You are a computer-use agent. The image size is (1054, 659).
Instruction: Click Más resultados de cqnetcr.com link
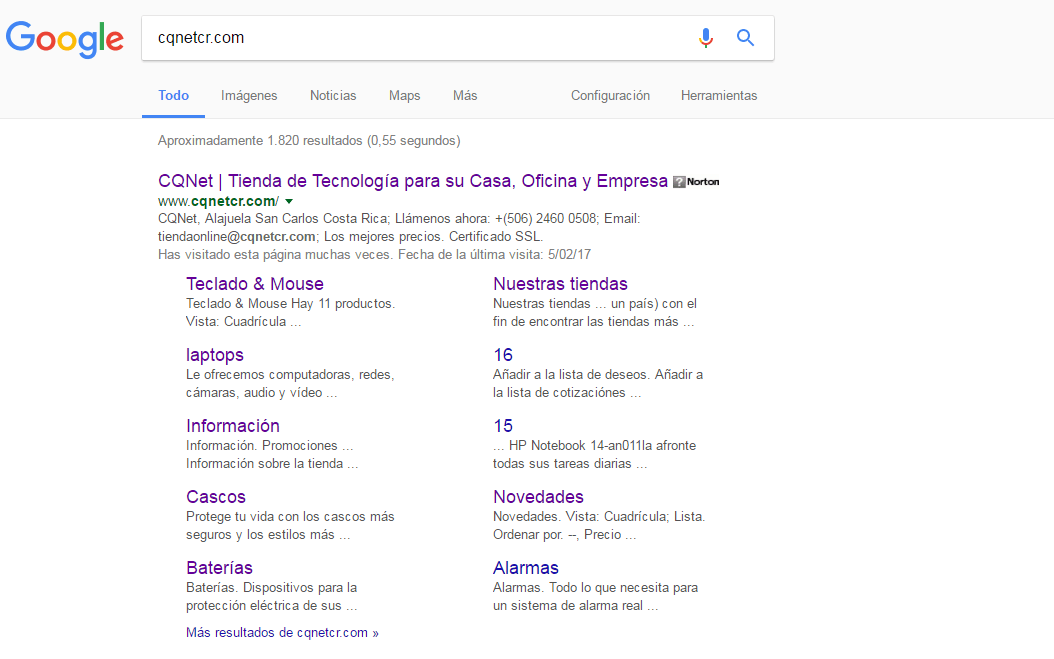282,633
